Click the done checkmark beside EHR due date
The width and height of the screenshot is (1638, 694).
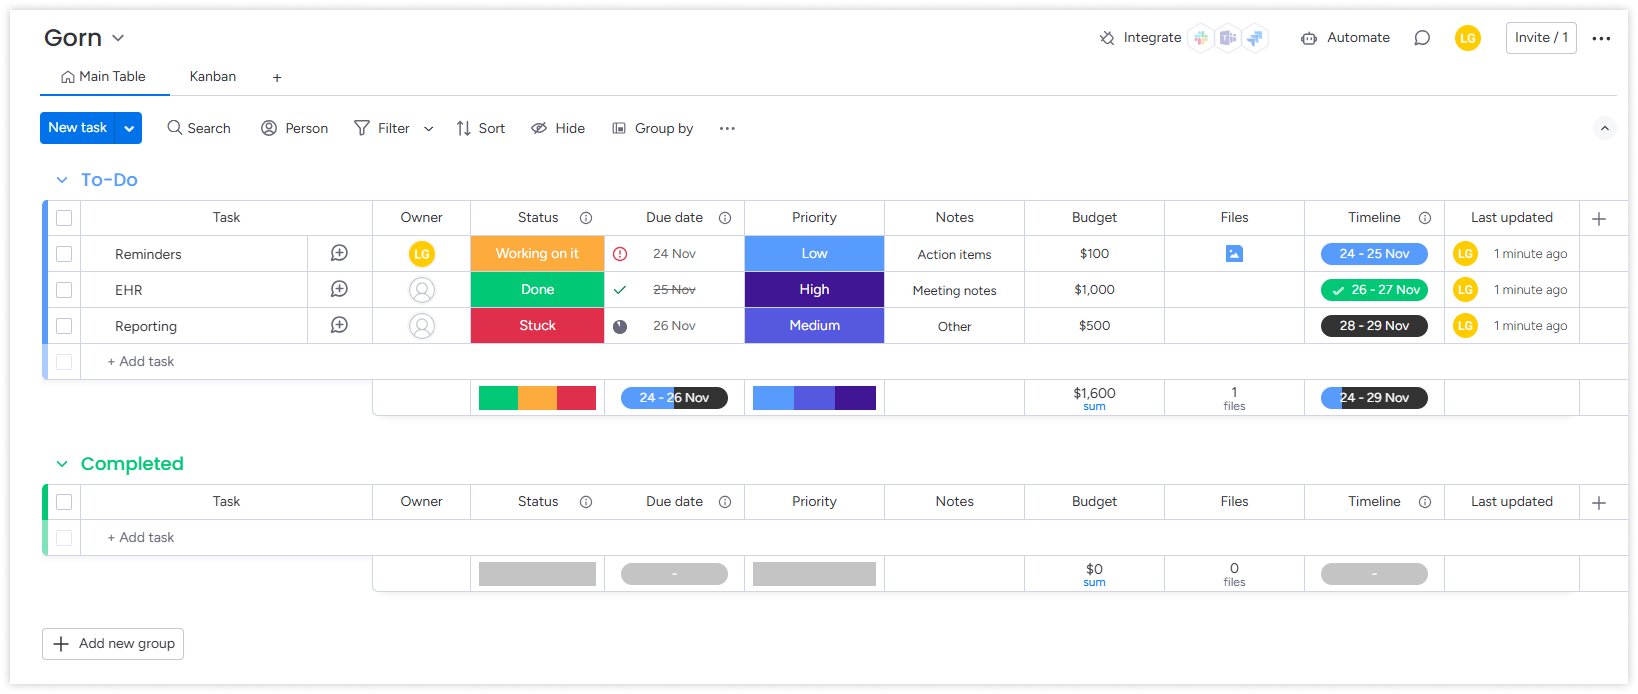(620, 290)
